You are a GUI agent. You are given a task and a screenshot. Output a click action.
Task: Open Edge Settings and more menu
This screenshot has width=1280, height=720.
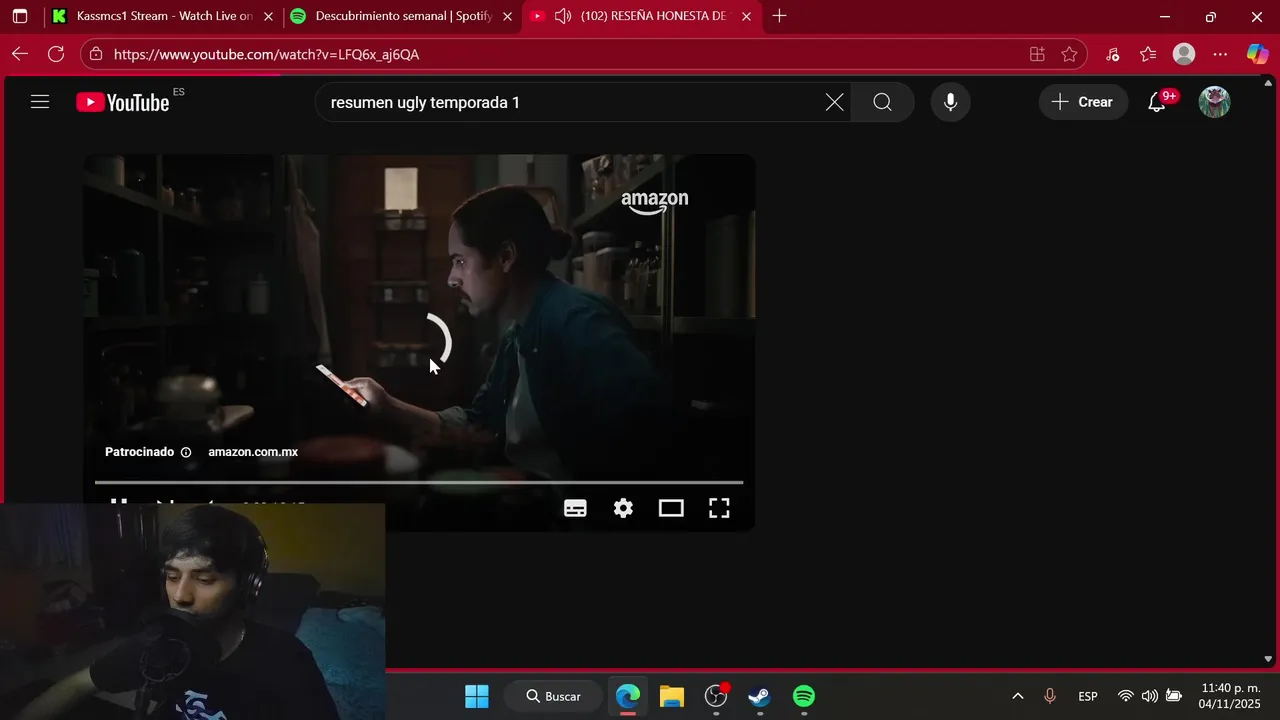tap(1220, 54)
